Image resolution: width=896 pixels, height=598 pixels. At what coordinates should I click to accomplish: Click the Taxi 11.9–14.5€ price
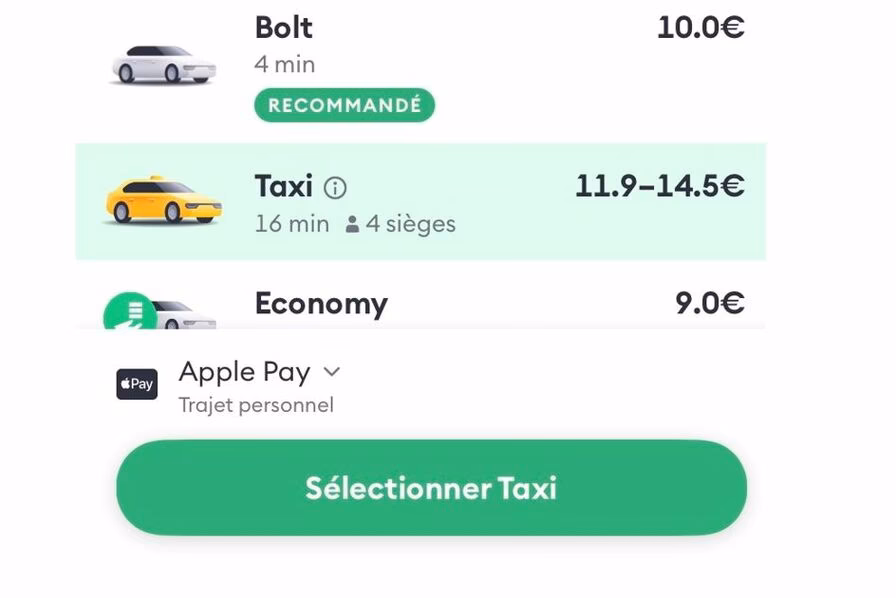click(x=660, y=186)
